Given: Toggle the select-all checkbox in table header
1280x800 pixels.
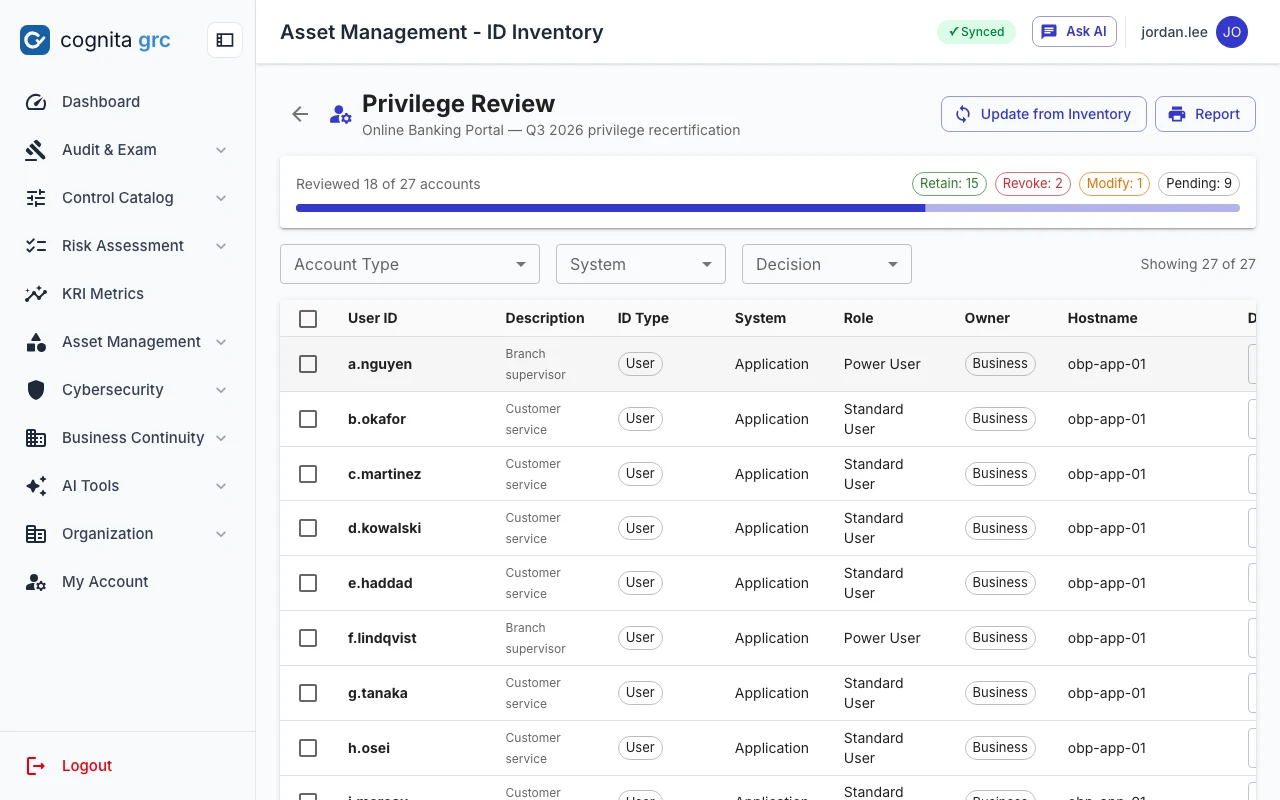Looking at the screenshot, I should point(308,318).
